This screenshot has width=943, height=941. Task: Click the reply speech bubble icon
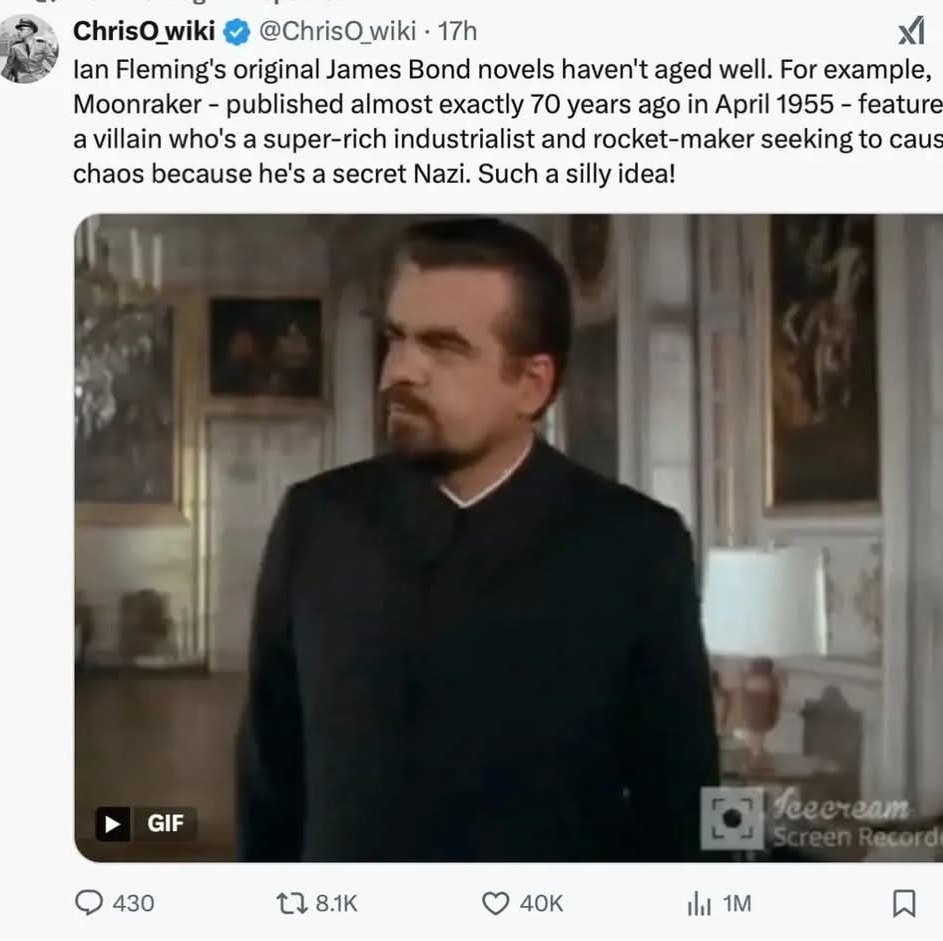pyautogui.click(x=90, y=904)
